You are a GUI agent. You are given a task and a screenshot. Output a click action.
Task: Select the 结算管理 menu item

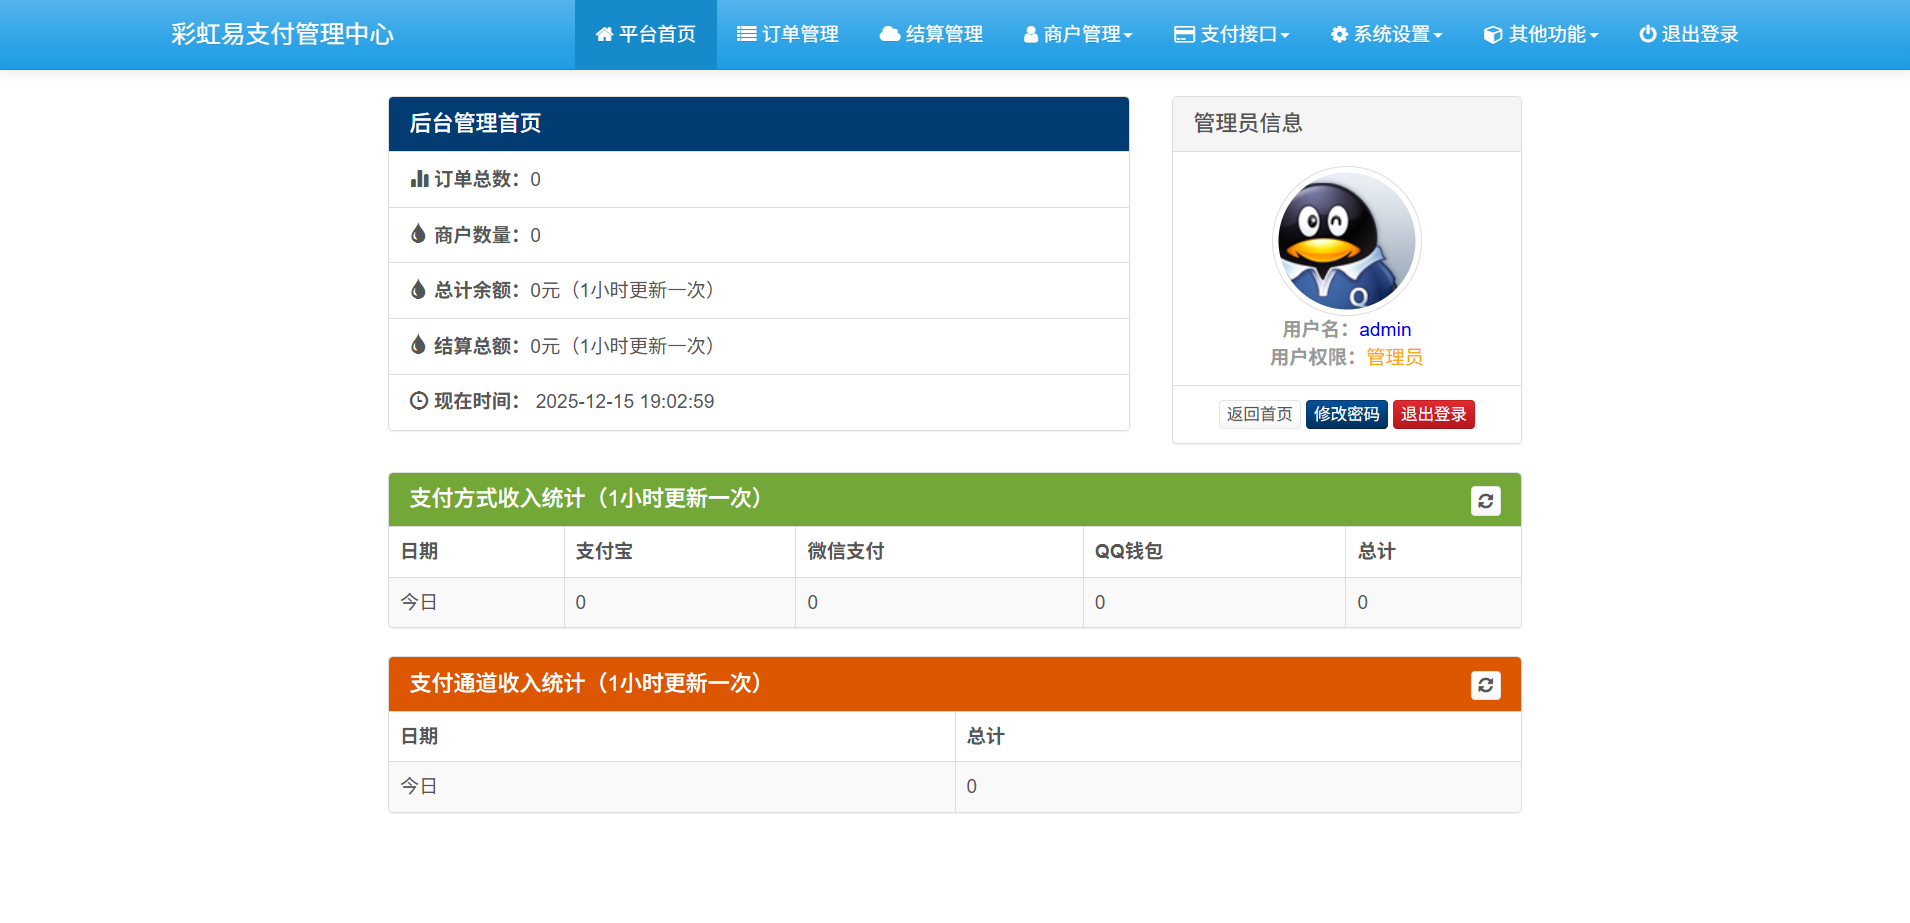click(931, 33)
